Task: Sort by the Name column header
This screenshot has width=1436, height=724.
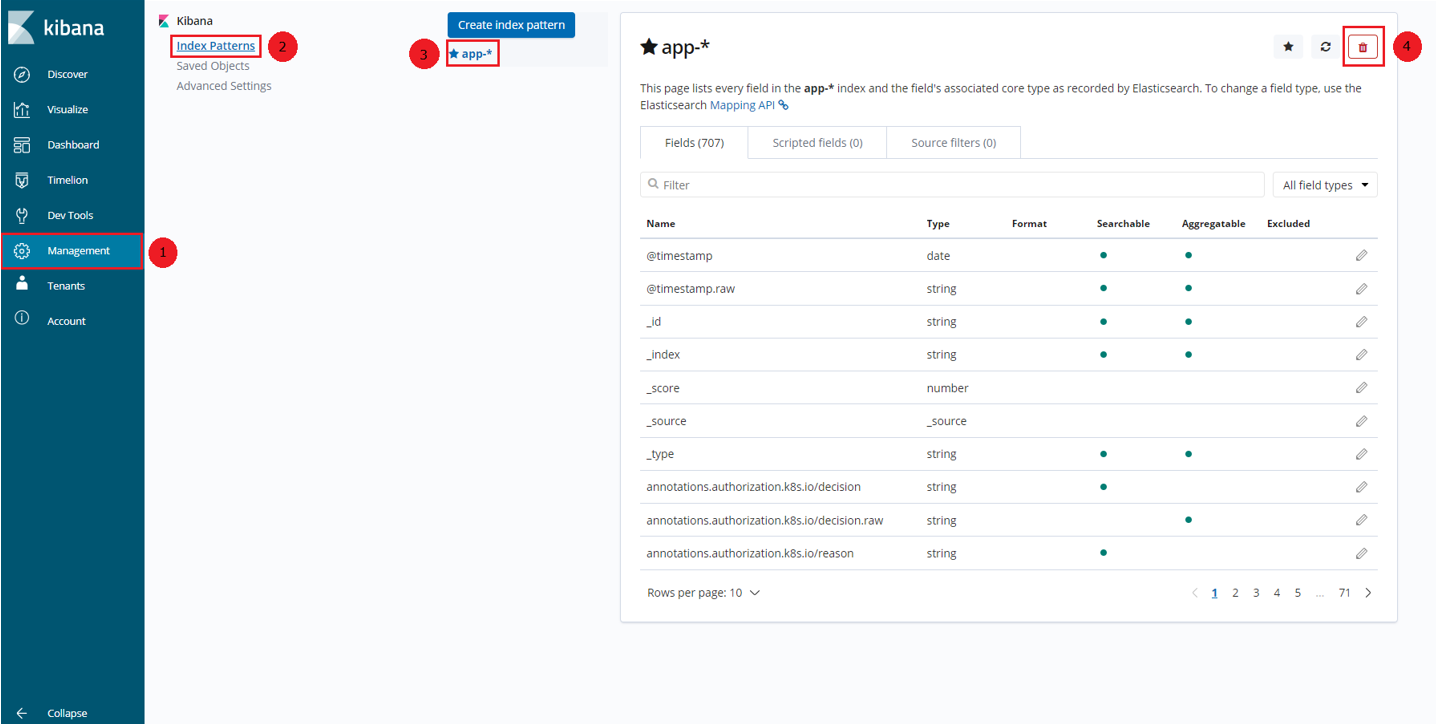Action: pyautogui.click(x=661, y=224)
